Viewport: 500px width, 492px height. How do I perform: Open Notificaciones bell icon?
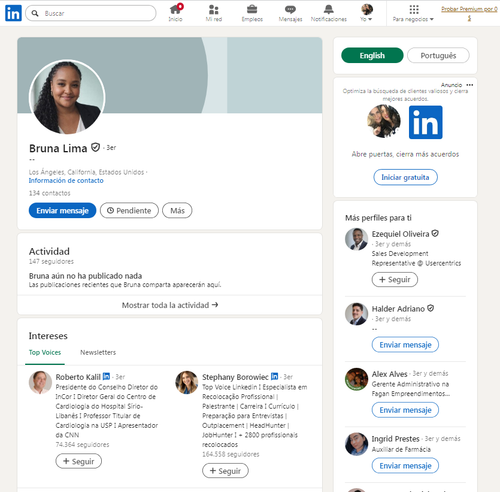pos(329,13)
